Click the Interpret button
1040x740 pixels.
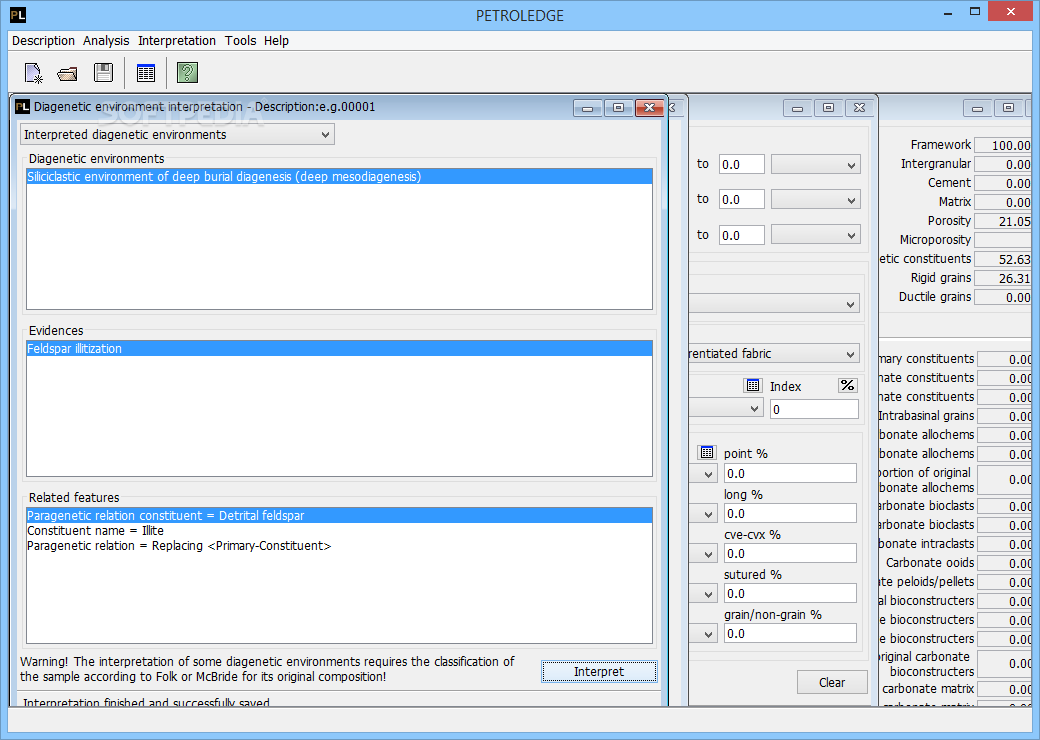pyautogui.click(x=599, y=671)
